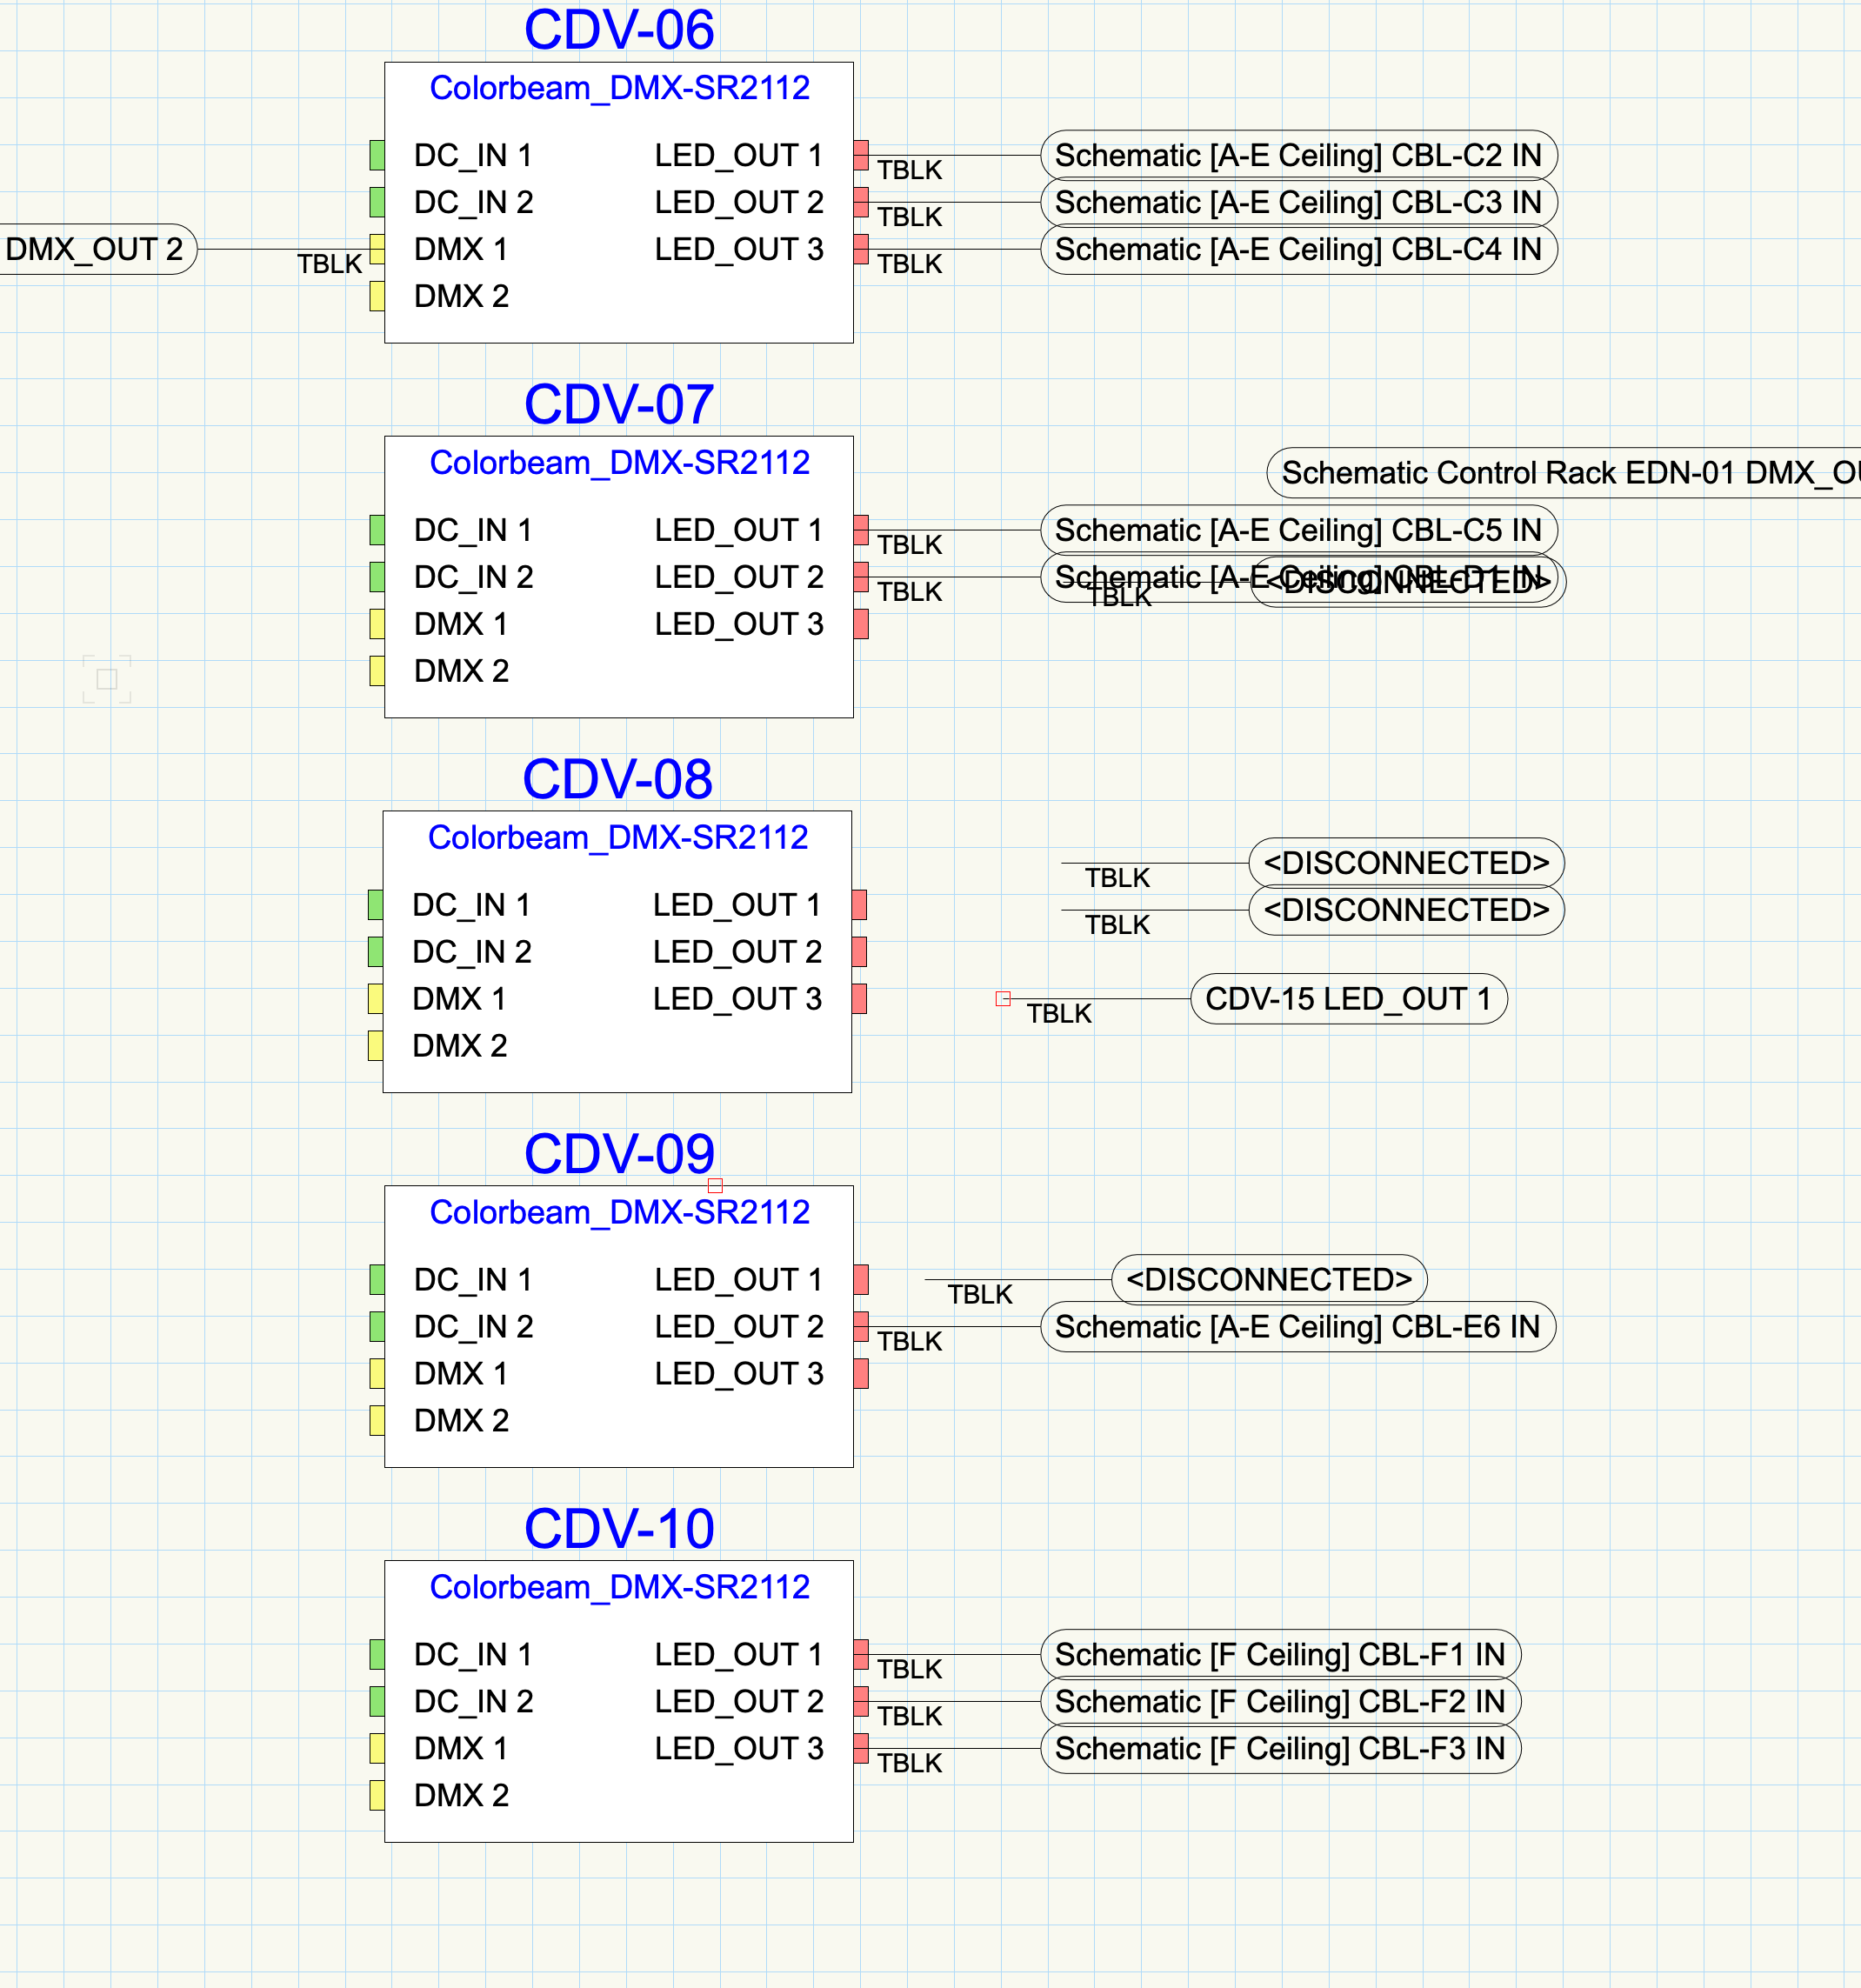This screenshot has width=1861, height=1988.
Task: Click the small red handle above CDV-09 block
Action: point(716,1186)
